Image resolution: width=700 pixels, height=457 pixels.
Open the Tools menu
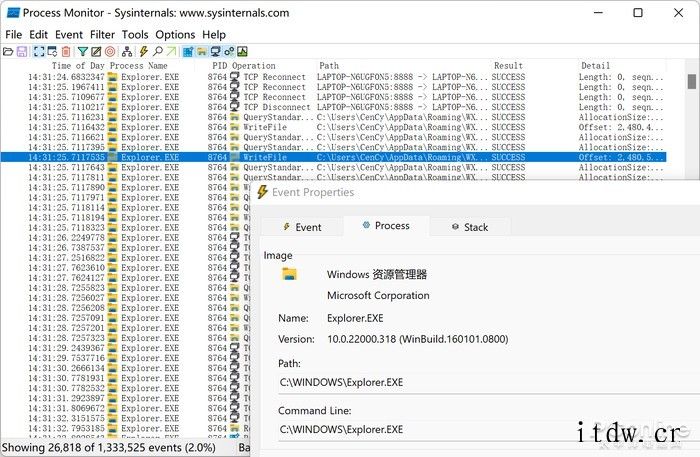point(135,34)
